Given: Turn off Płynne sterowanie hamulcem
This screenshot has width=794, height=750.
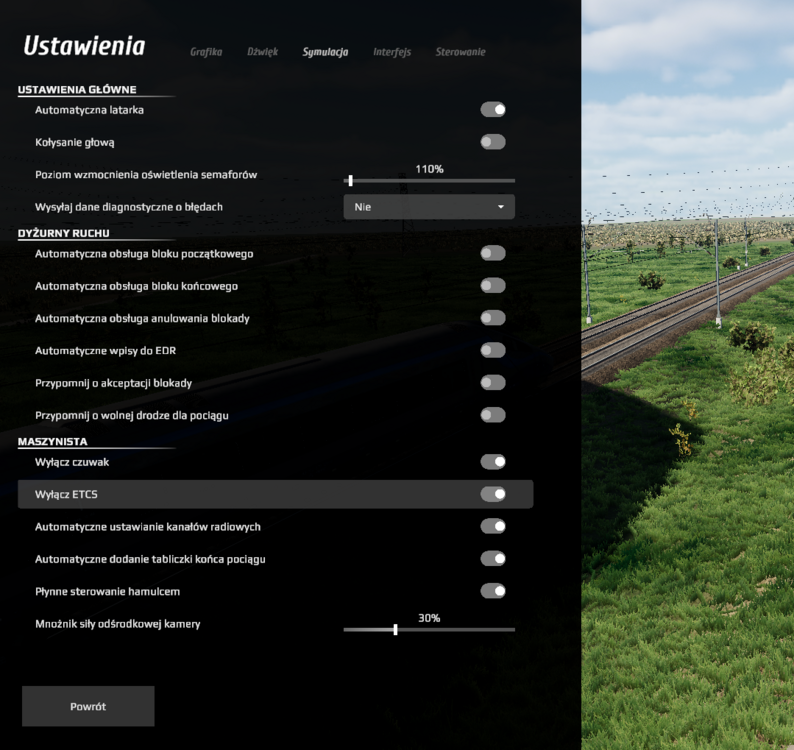Looking at the screenshot, I should 493,591.
